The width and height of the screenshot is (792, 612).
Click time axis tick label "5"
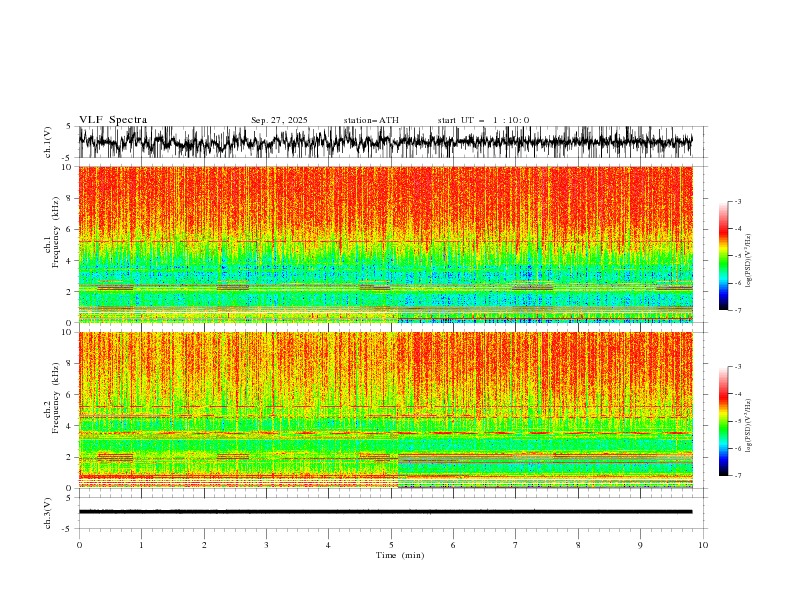(391, 545)
